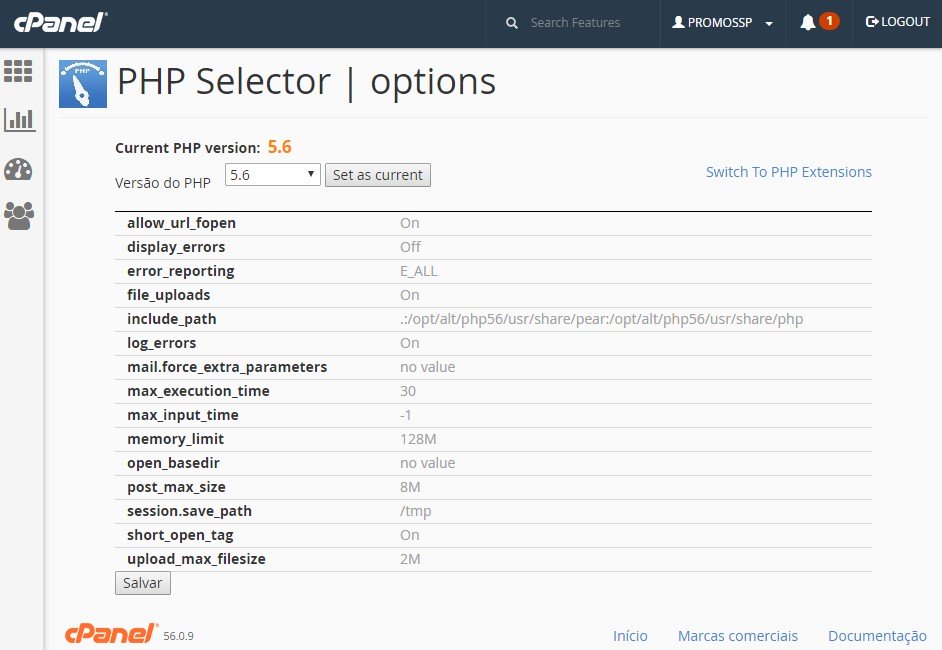Click the search magnifier icon
Image resolution: width=942 pixels, height=650 pixels.
pos(512,23)
